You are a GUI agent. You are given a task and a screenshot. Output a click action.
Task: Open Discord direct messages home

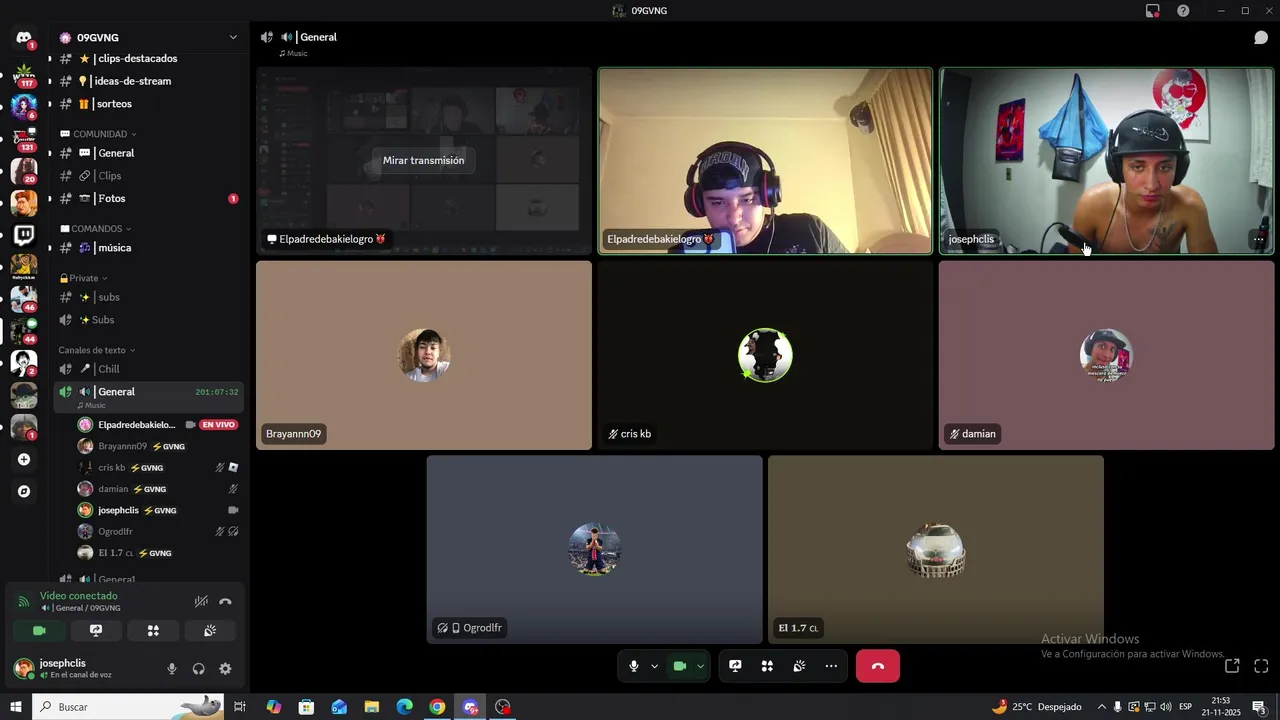point(24,38)
